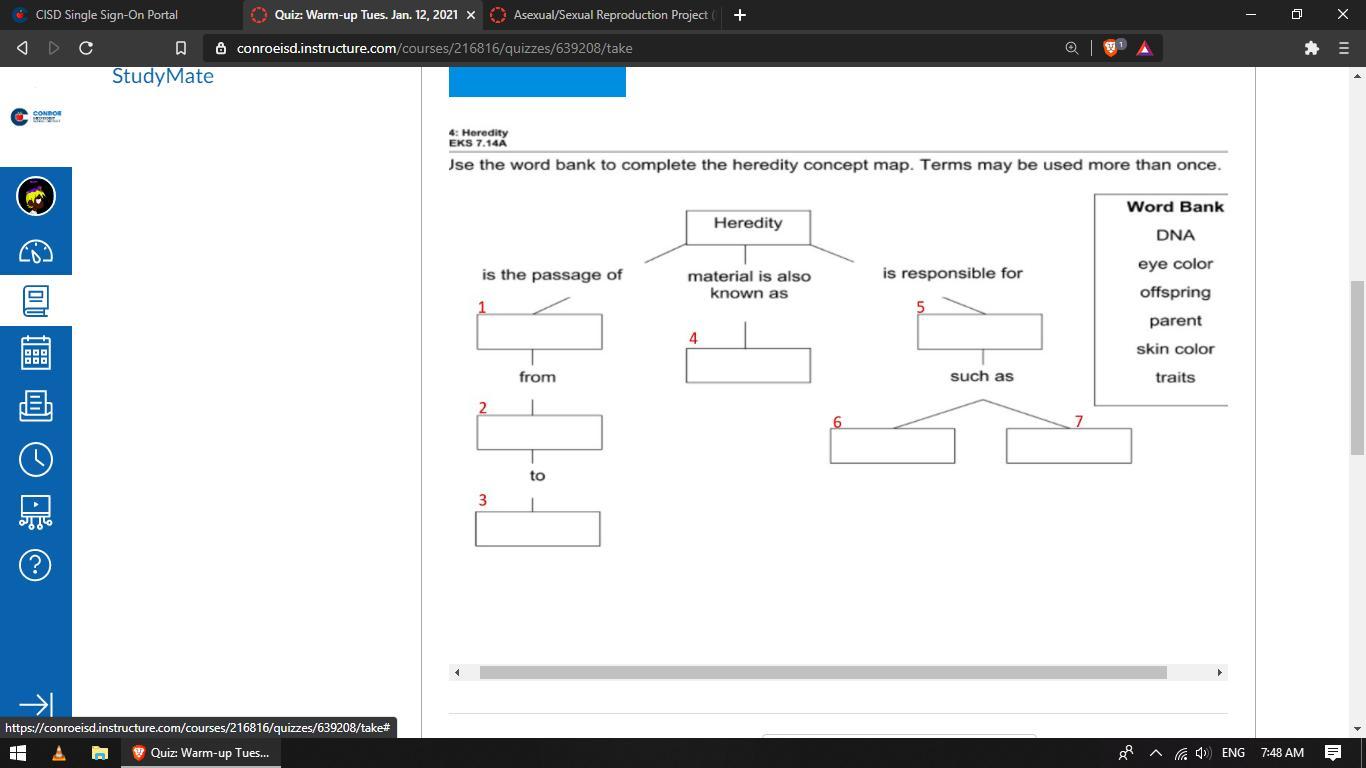Open the browser Extensions puzzle icon
This screenshot has width=1366, height=768.
point(1312,48)
